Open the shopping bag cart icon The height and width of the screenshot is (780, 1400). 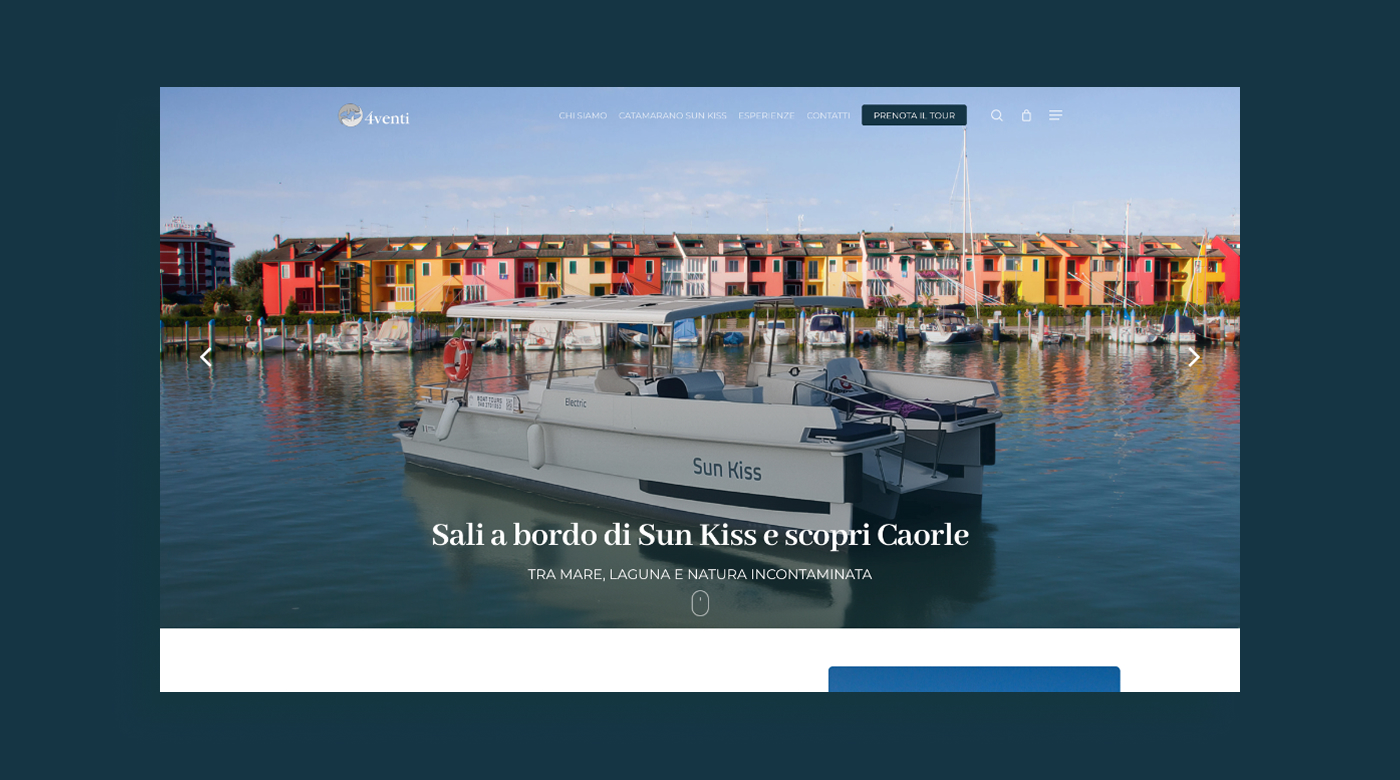(1026, 116)
